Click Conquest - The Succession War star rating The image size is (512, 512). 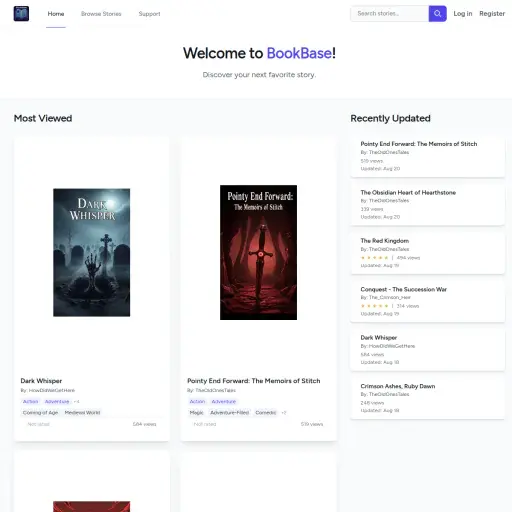pyautogui.click(x=375, y=306)
